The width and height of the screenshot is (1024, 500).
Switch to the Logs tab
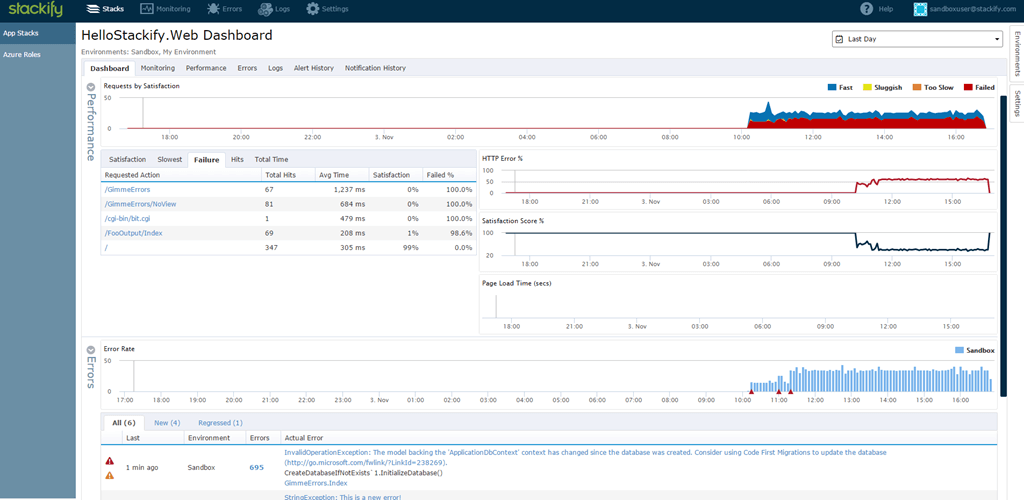point(275,68)
